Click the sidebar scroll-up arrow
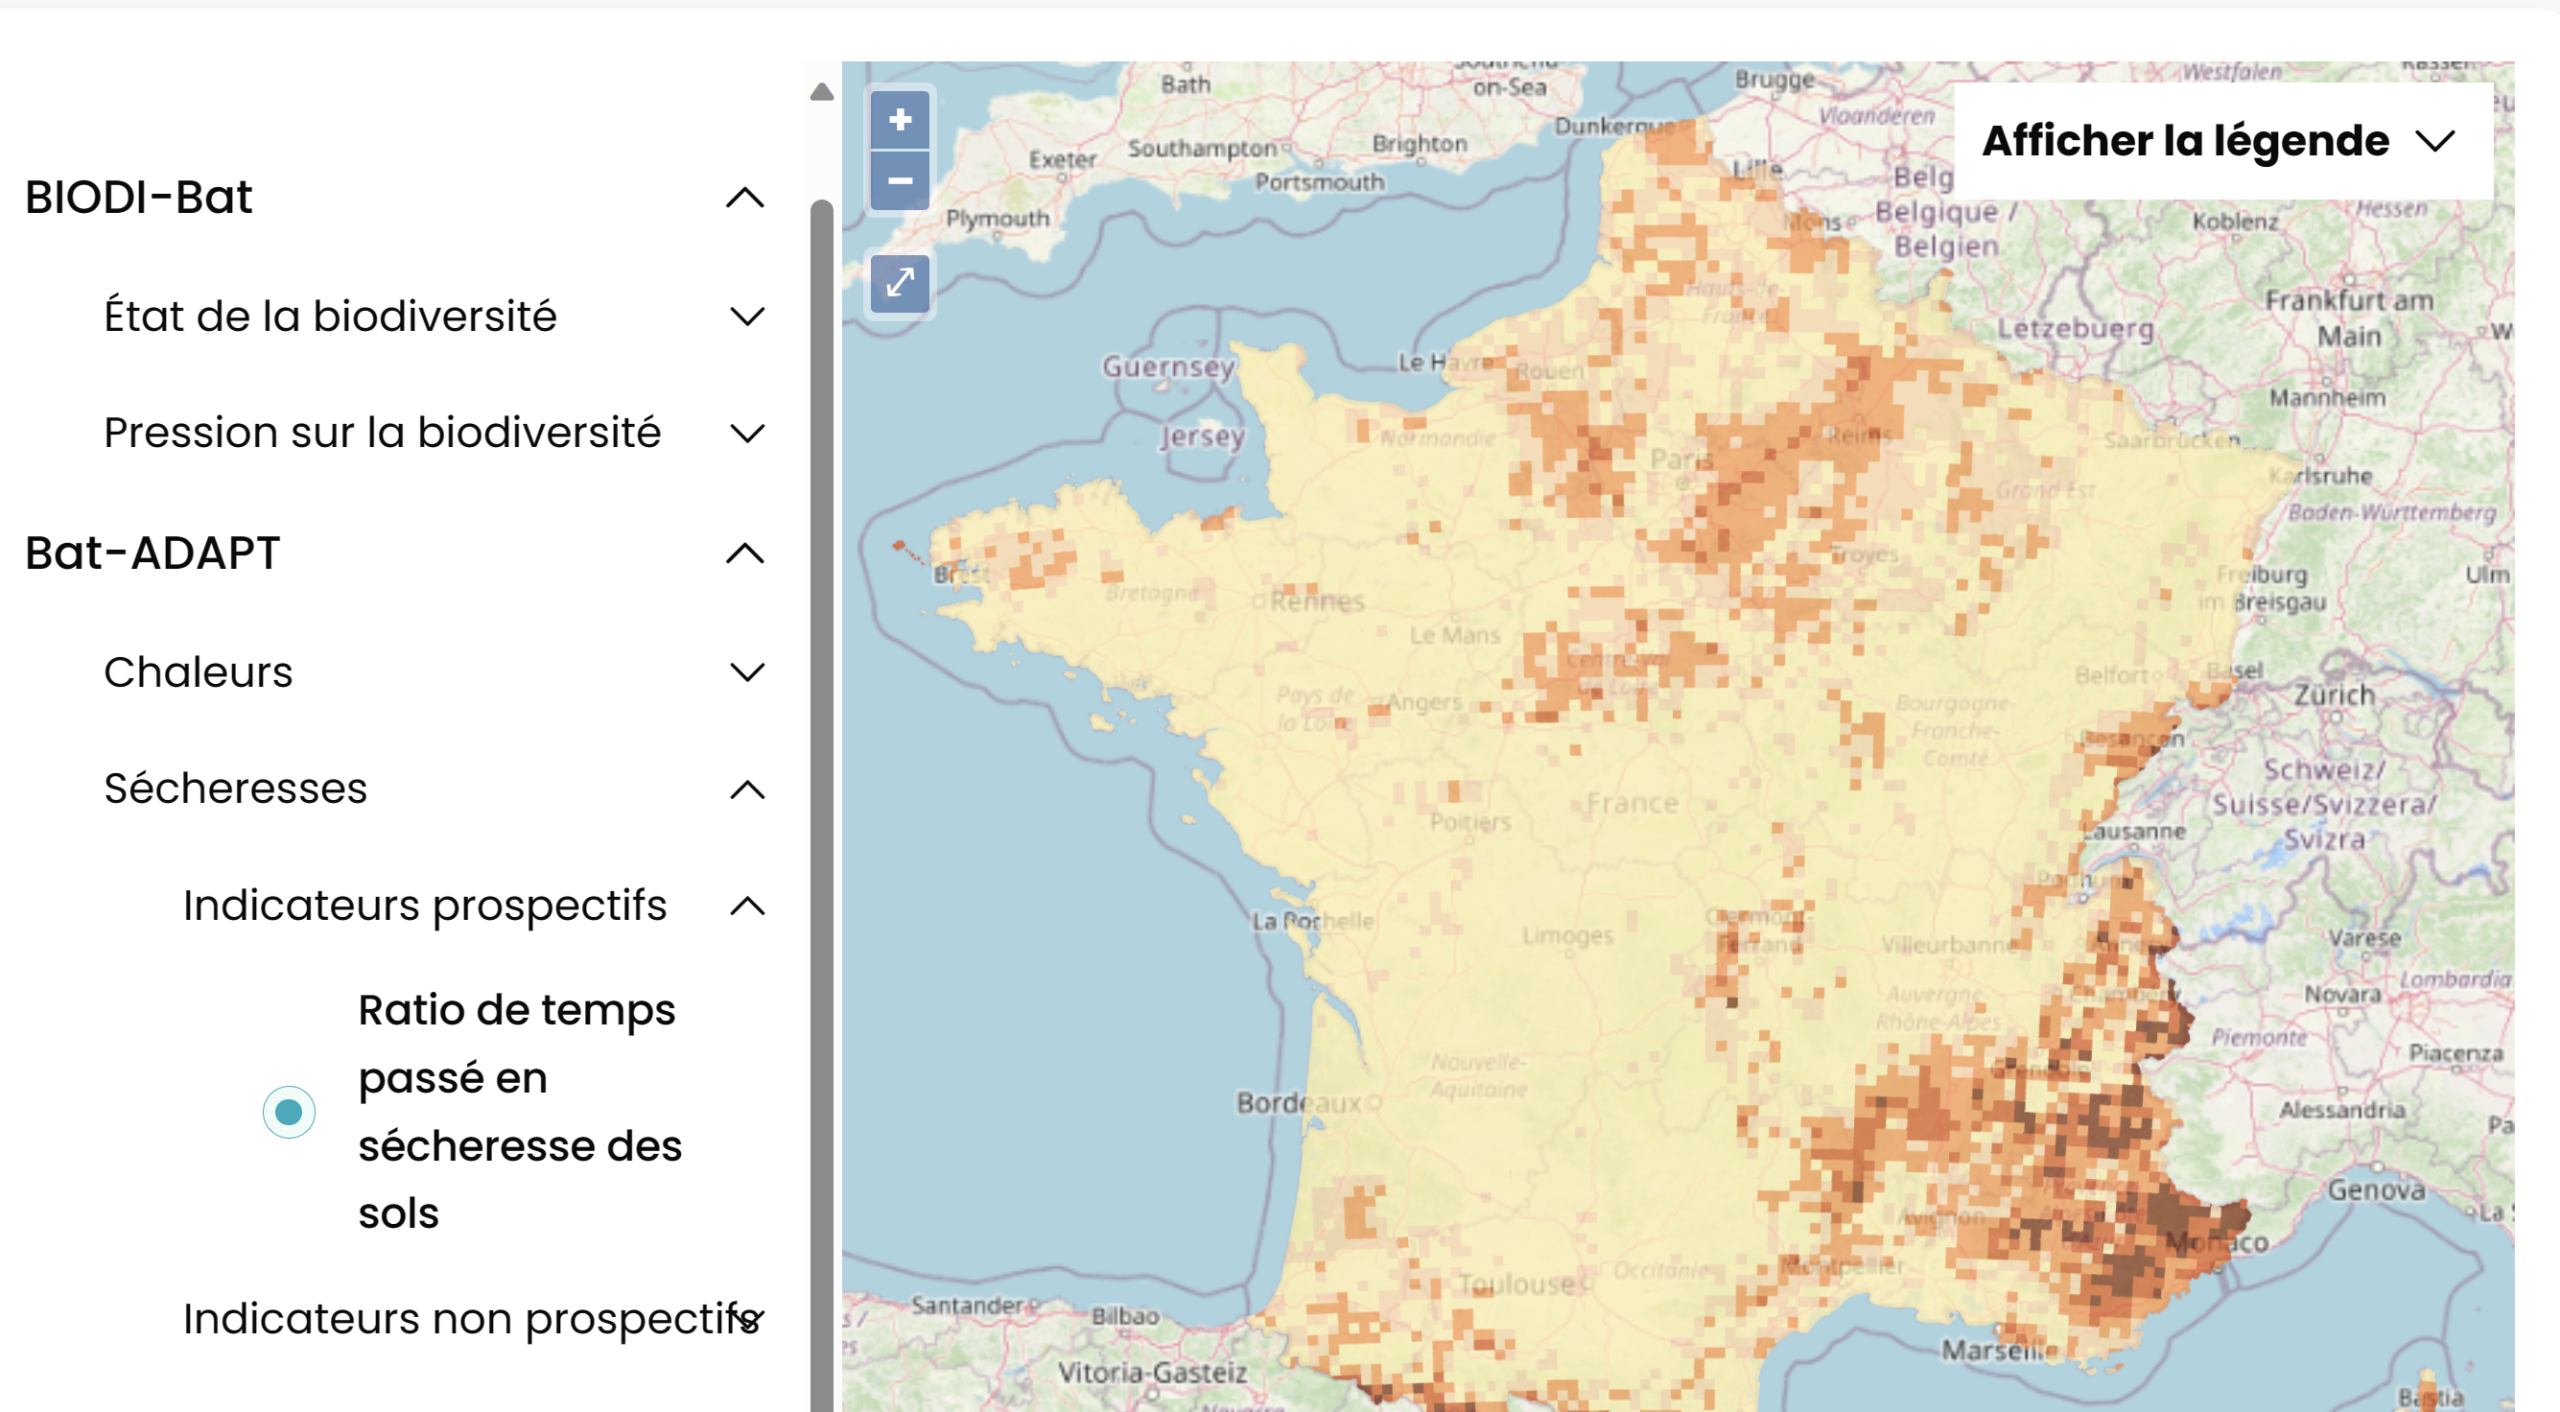 coord(821,93)
